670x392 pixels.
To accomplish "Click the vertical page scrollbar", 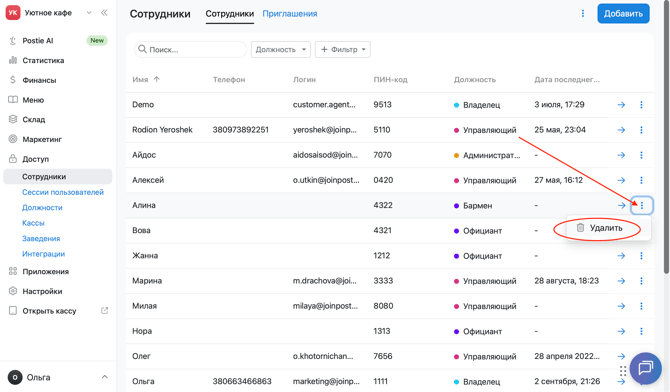I will (x=666, y=137).
